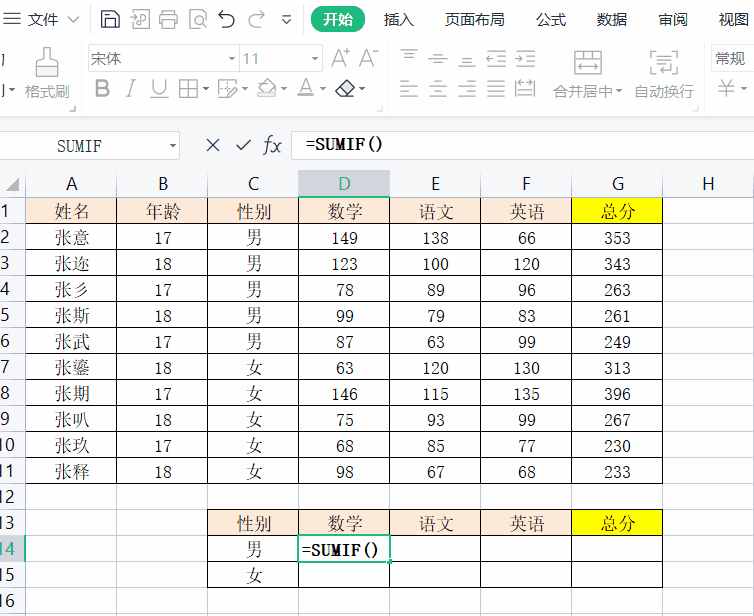The width and height of the screenshot is (754, 616).
Task: Click the Insert Function fx icon
Action: (x=272, y=145)
